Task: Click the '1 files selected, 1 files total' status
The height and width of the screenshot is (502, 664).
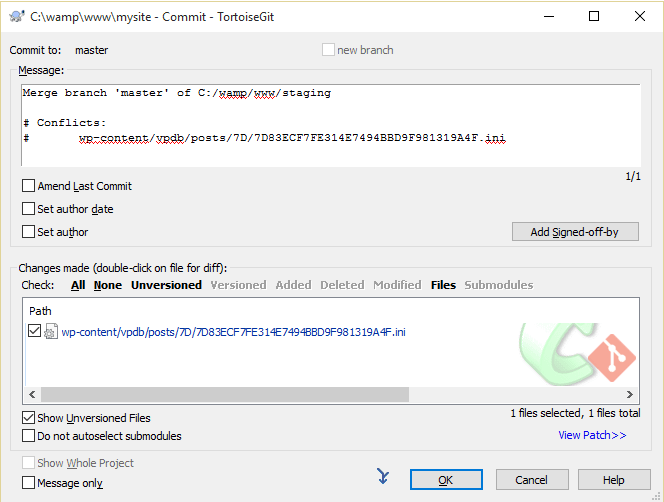Action: [575, 413]
